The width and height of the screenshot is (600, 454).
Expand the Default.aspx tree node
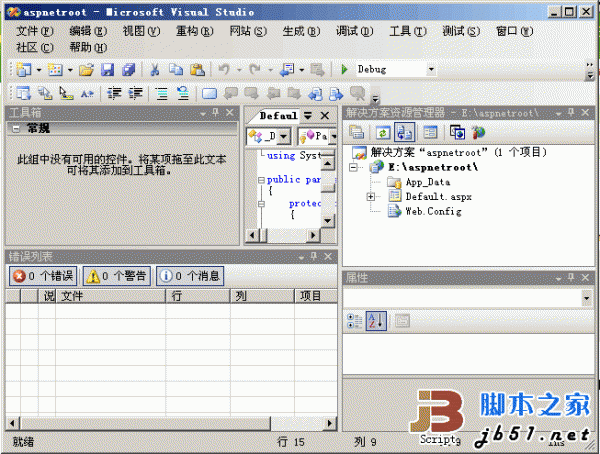(370, 197)
